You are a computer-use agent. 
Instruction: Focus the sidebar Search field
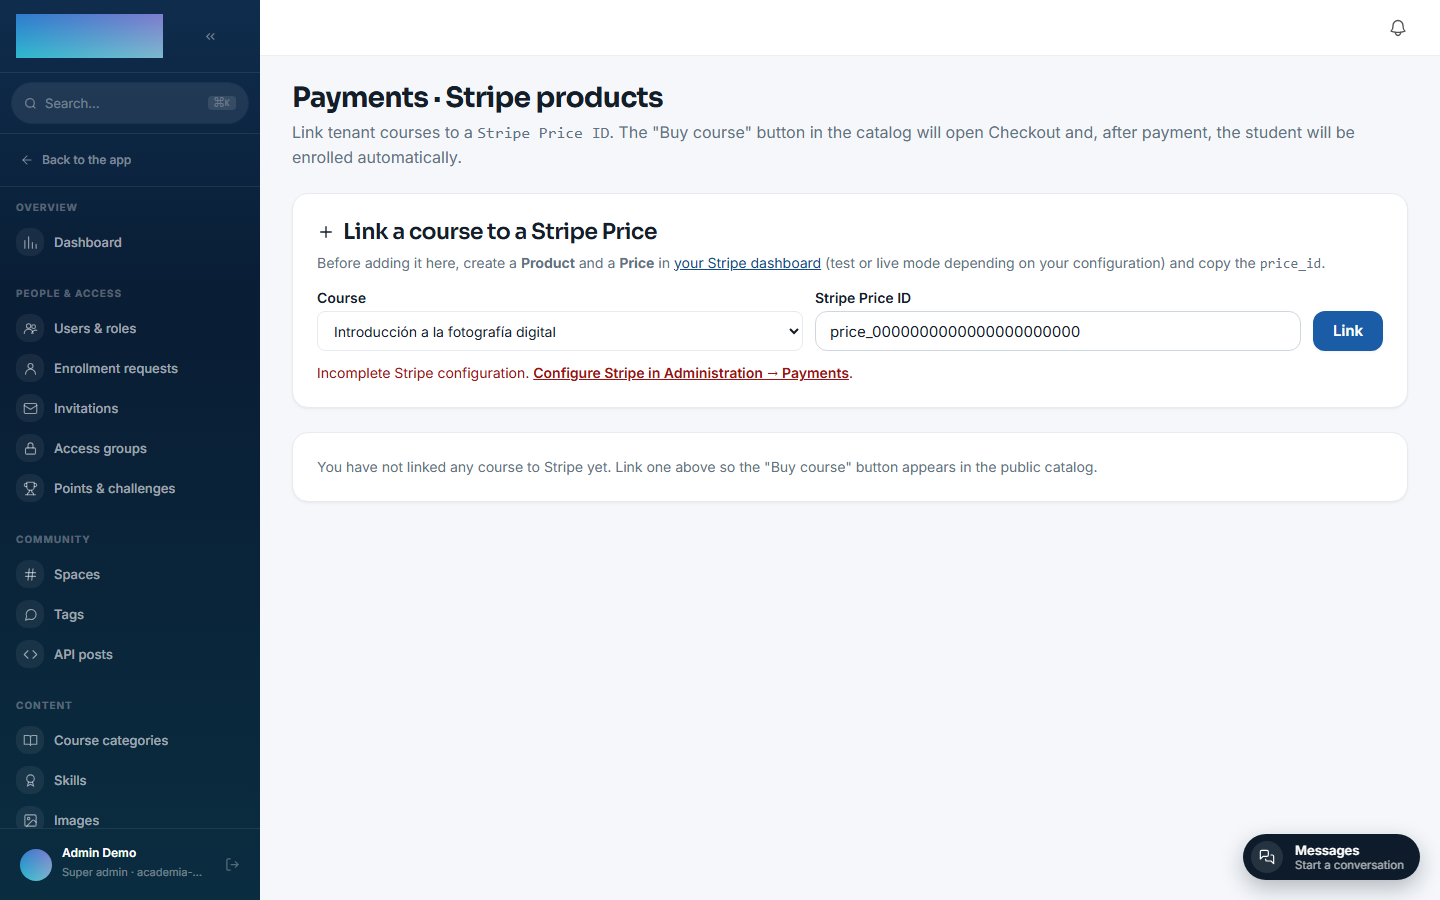(130, 103)
